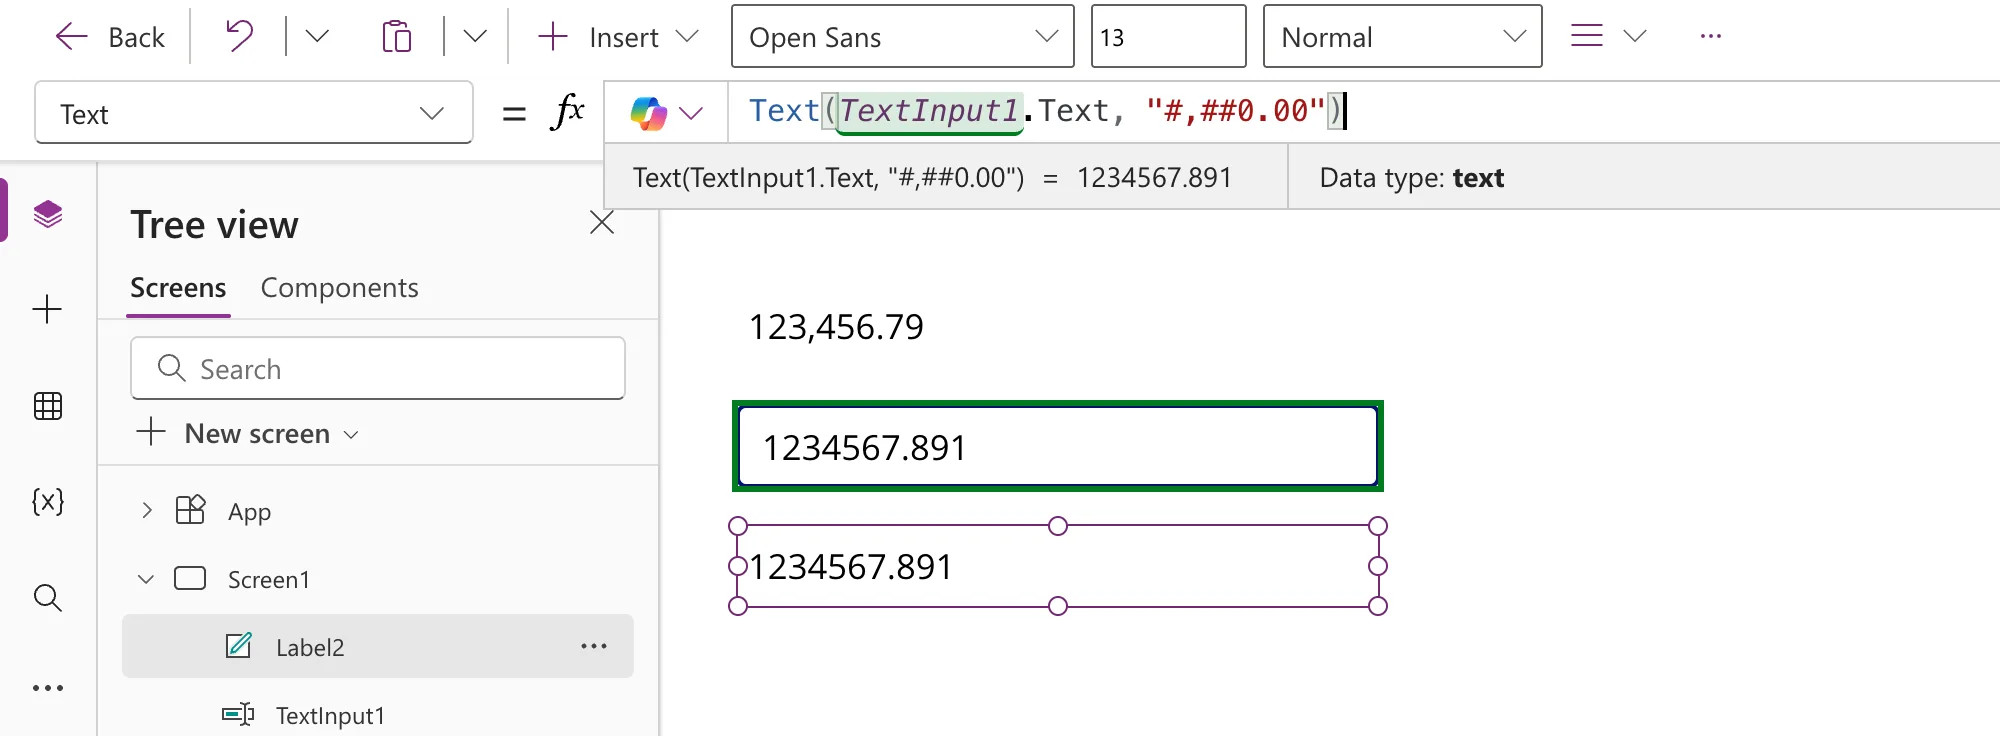The height and width of the screenshot is (736, 2000).
Task: Open the Text property selector dropdown
Action: [254, 113]
